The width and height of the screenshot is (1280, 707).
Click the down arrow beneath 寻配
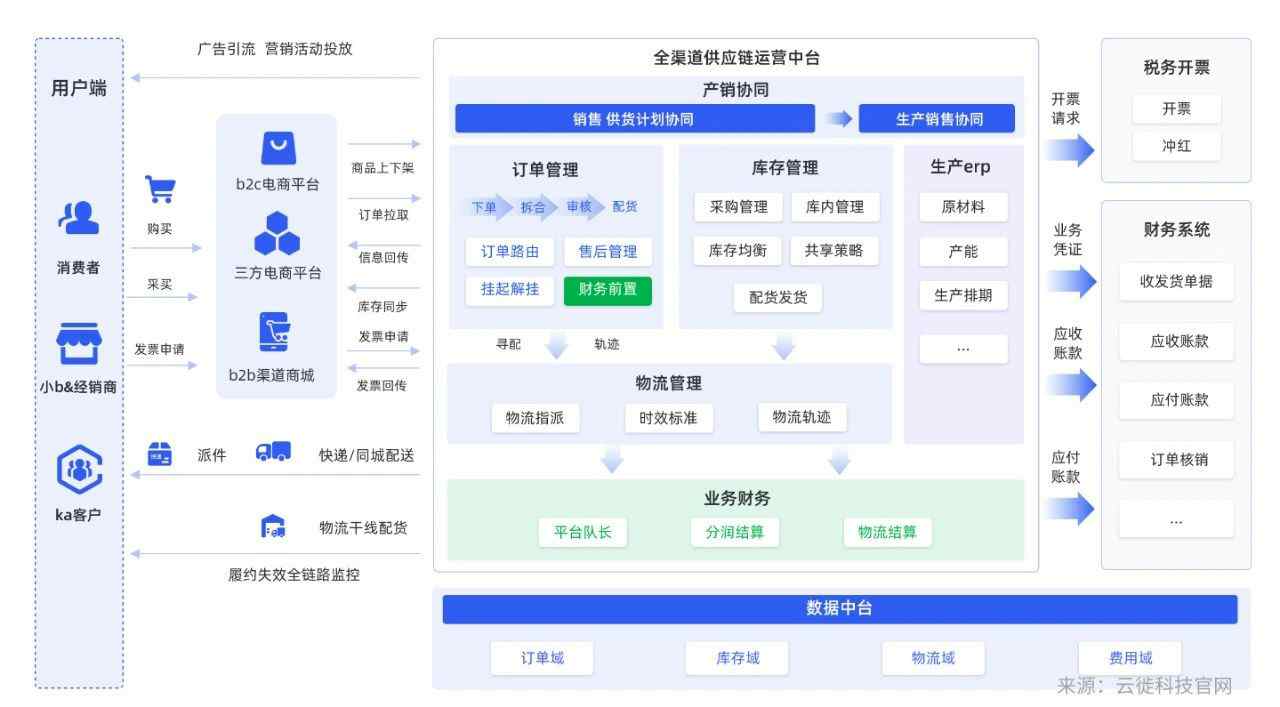click(x=556, y=347)
